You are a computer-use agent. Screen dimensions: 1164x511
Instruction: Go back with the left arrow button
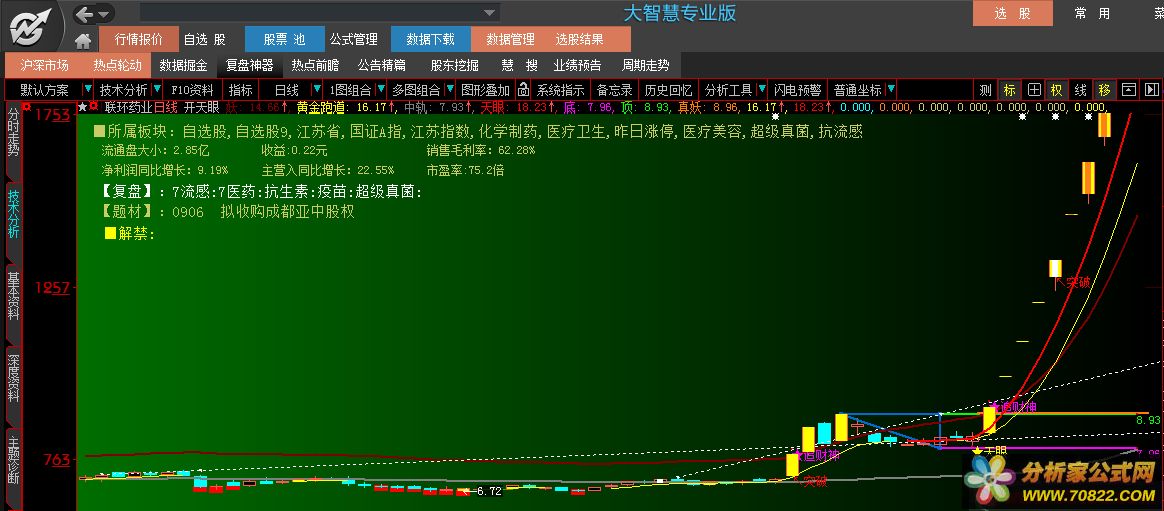[85, 14]
